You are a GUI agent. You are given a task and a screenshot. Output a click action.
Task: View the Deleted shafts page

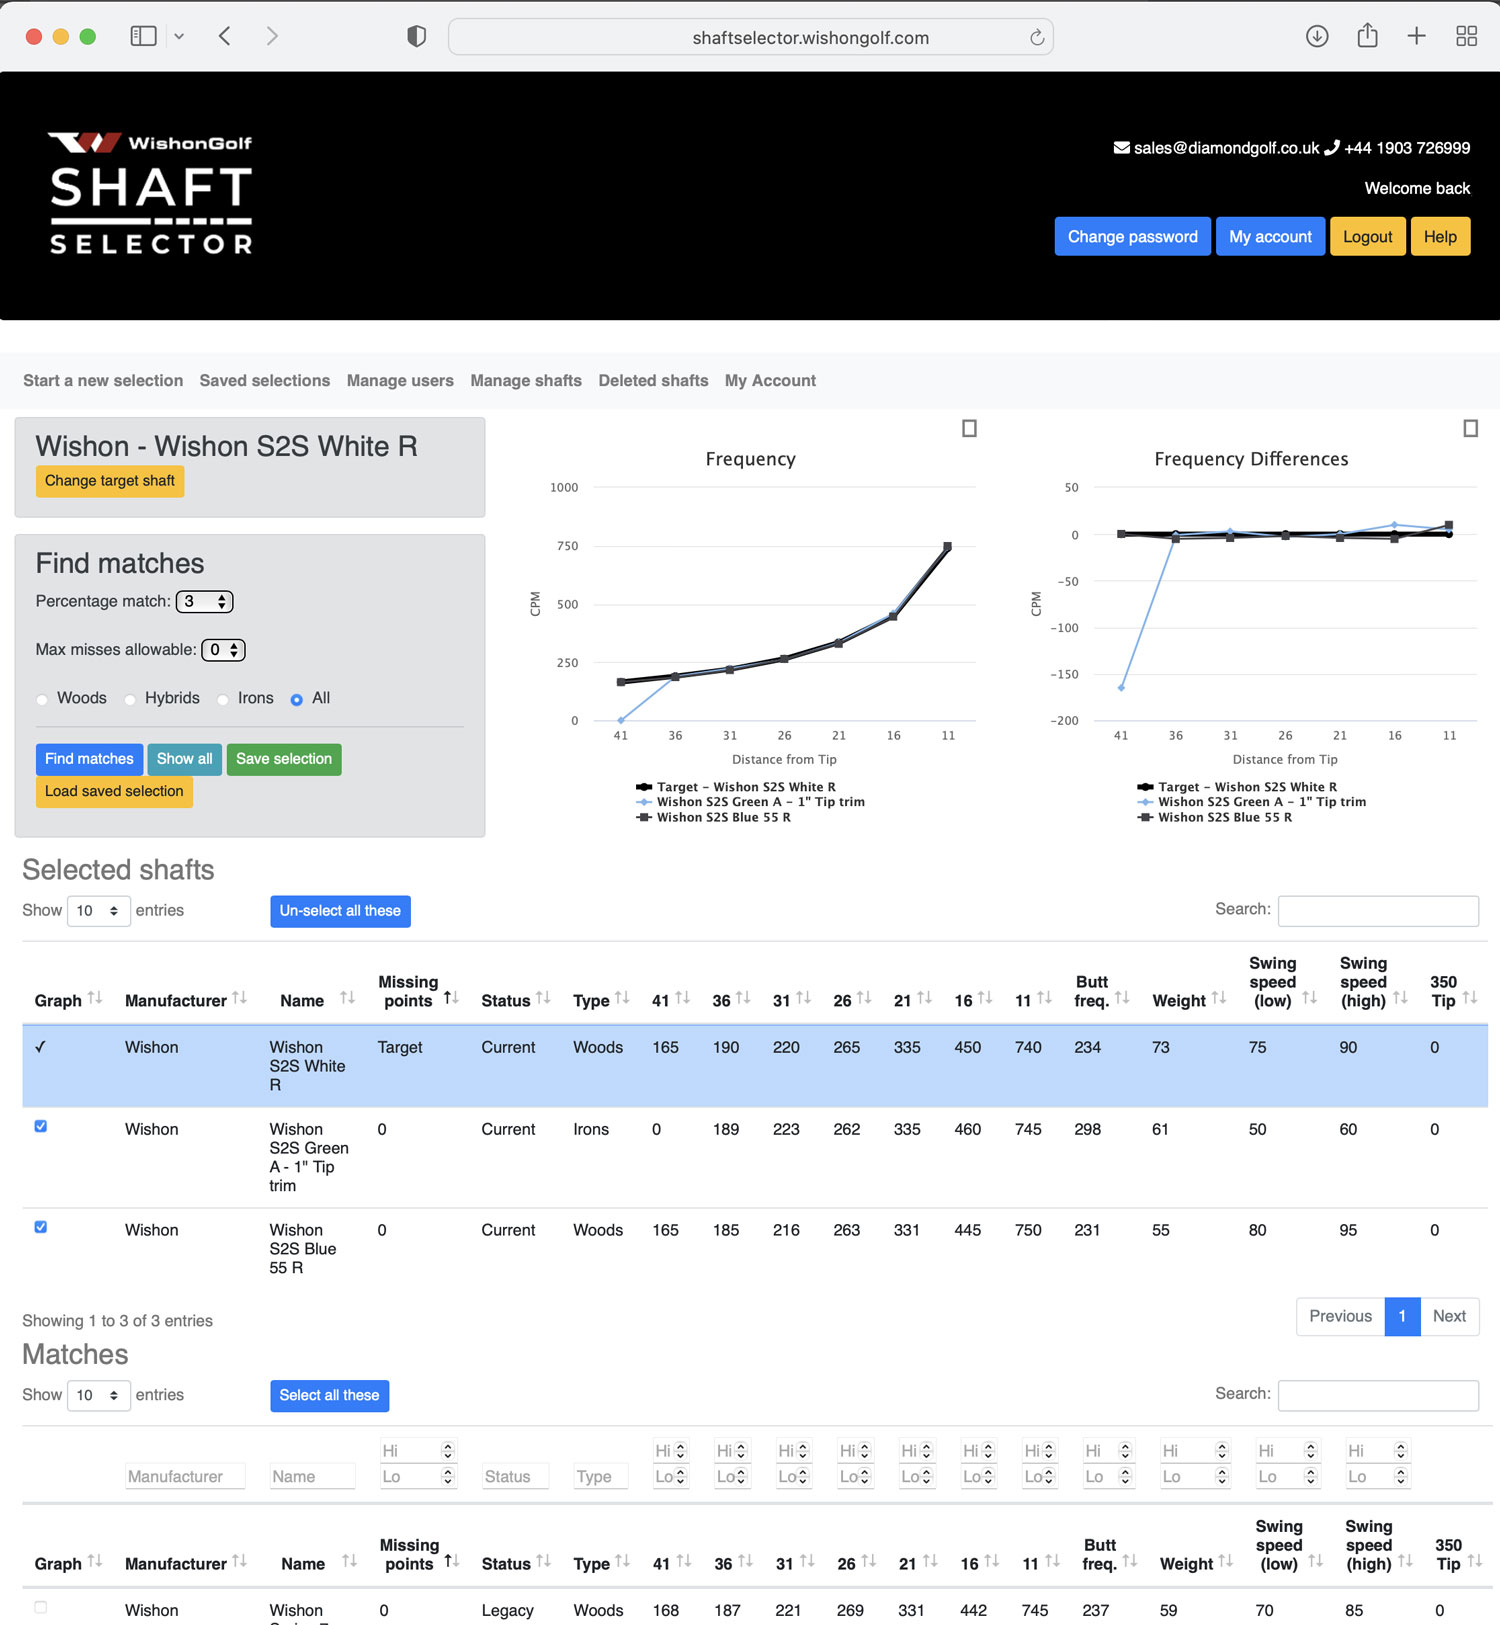click(653, 381)
